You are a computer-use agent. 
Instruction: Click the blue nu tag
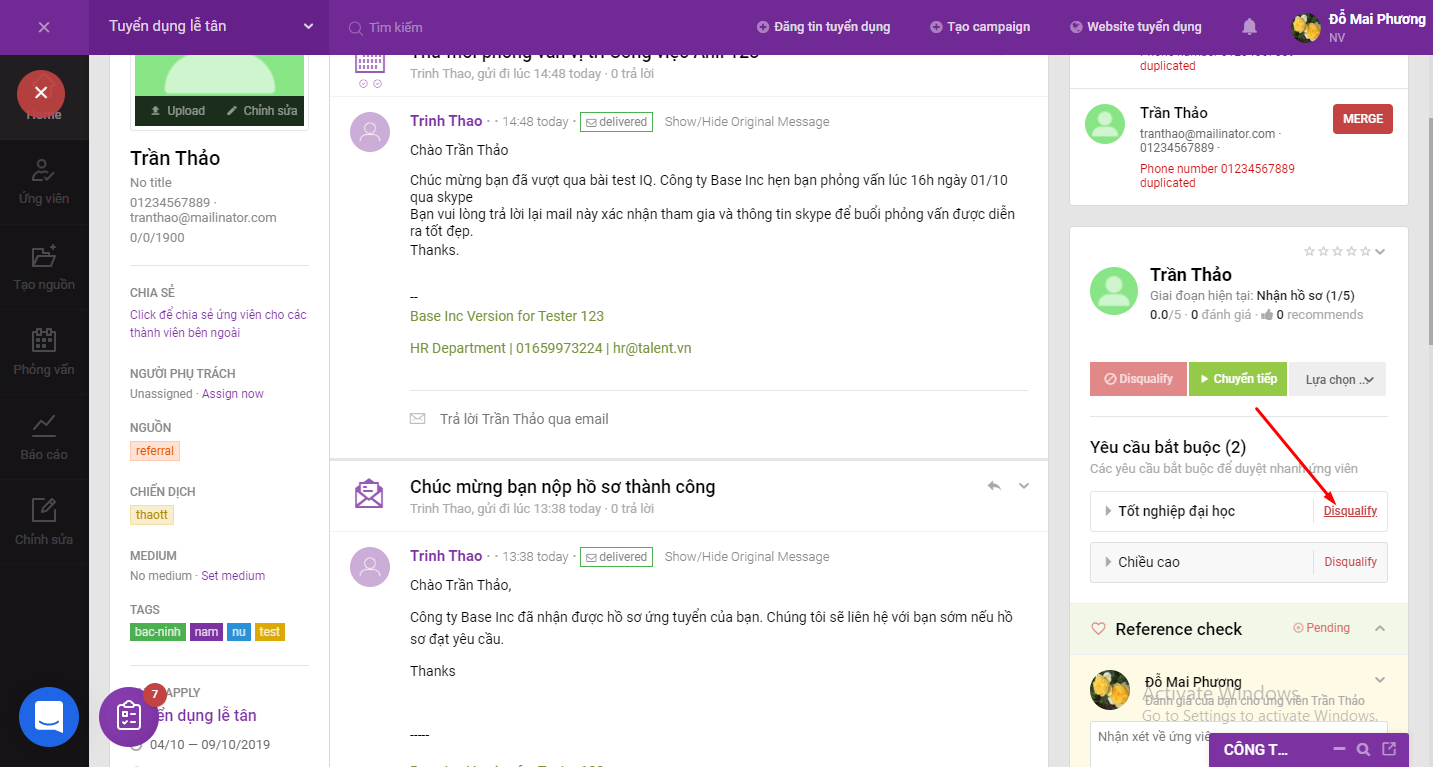point(240,632)
